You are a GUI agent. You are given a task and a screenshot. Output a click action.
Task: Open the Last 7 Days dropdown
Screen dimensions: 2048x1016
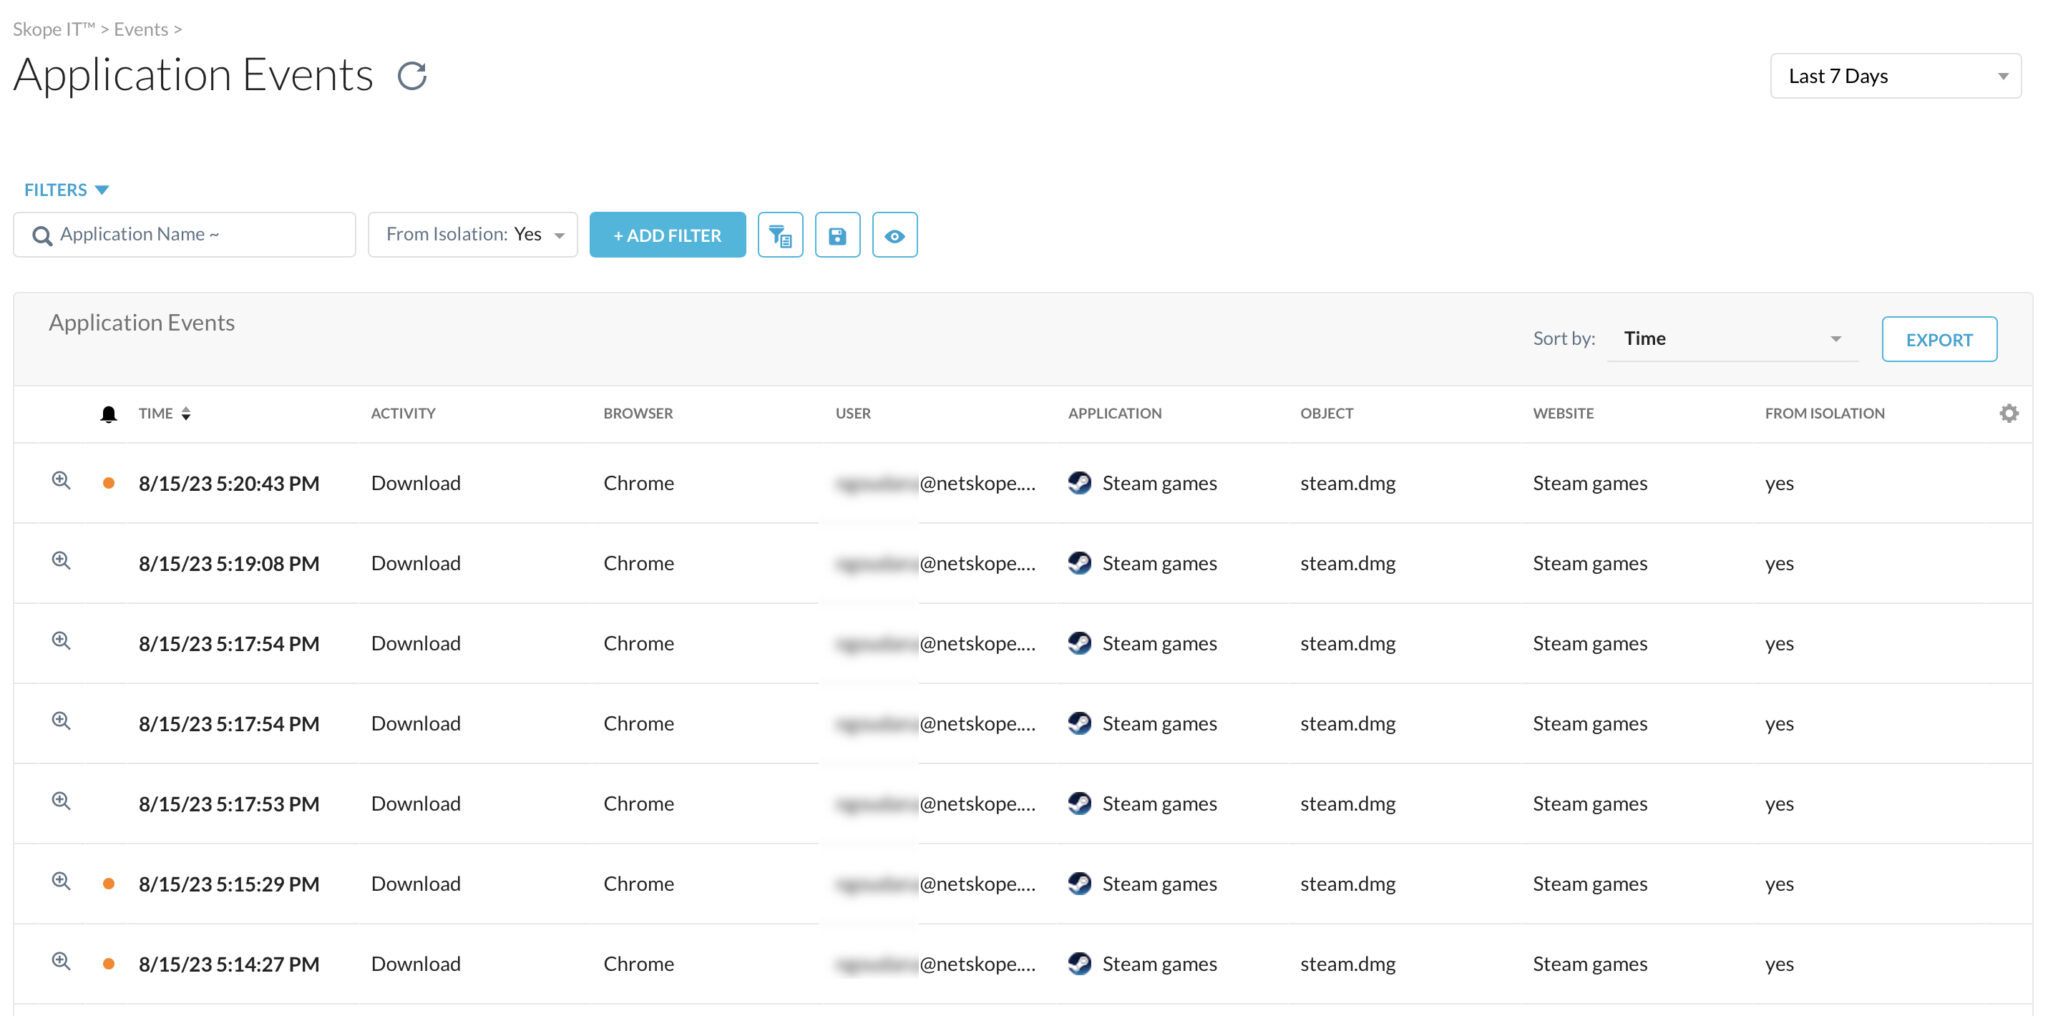point(1895,76)
